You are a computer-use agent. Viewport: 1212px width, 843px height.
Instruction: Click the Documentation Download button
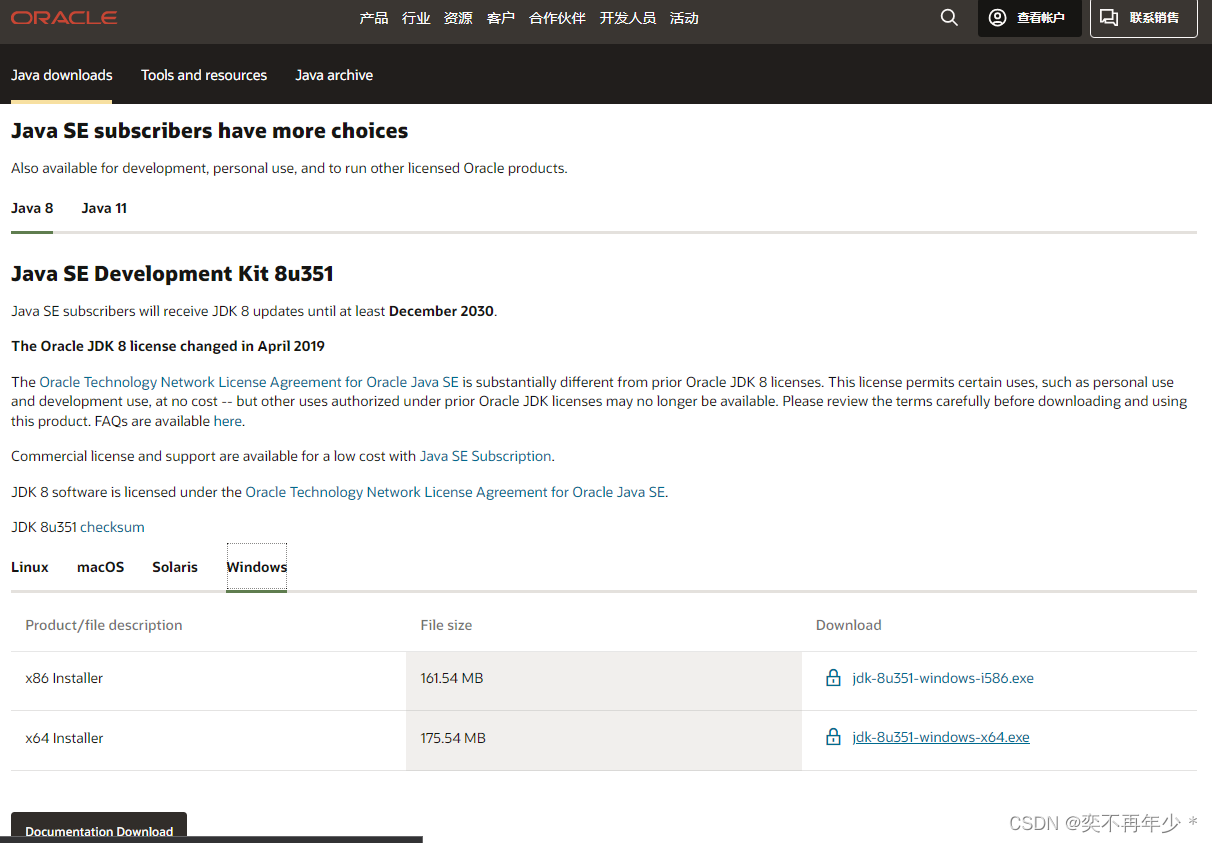(x=99, y=828)
